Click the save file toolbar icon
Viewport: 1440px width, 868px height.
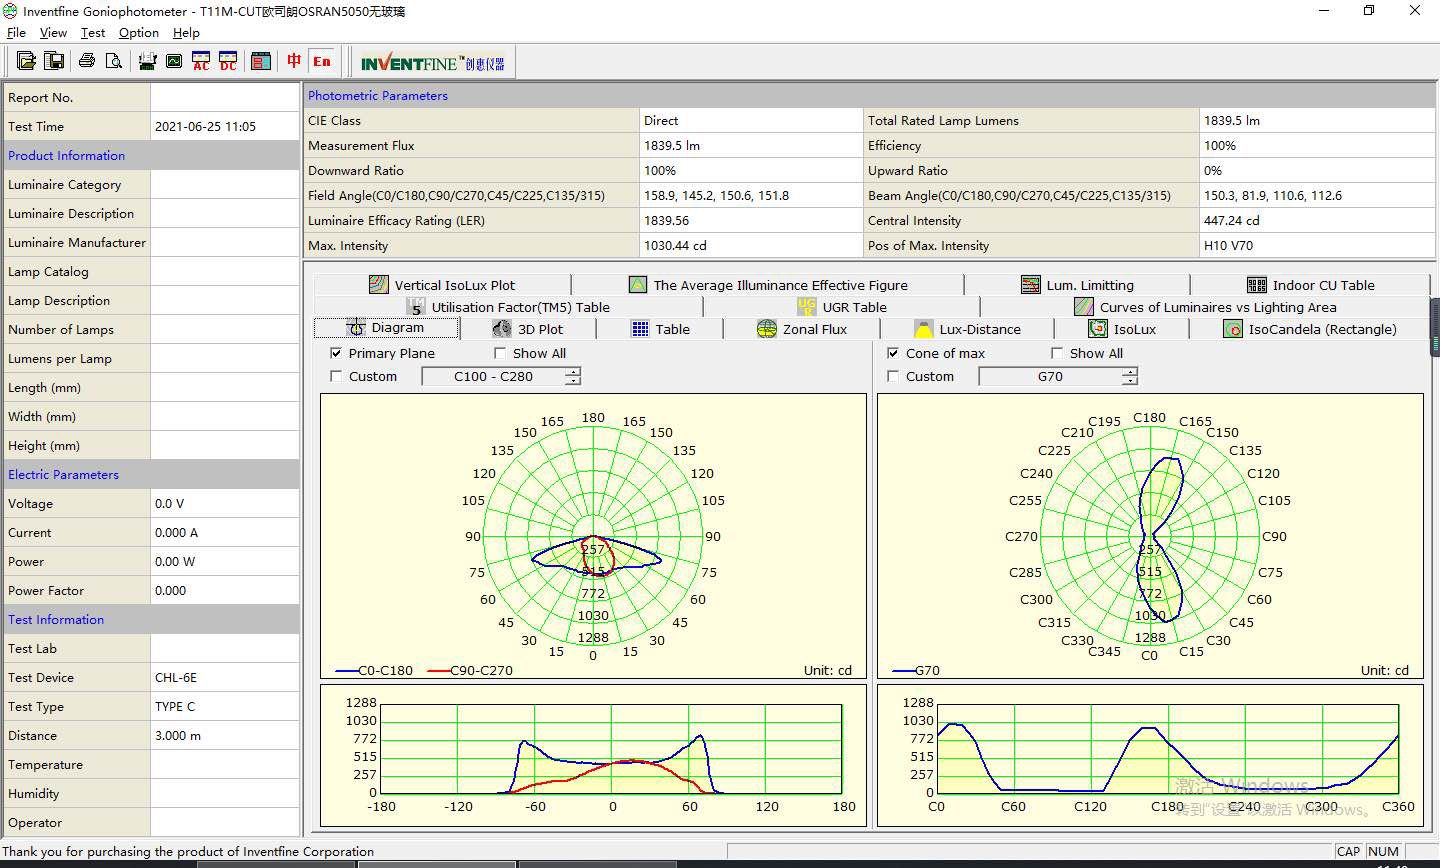click(54, 61)
